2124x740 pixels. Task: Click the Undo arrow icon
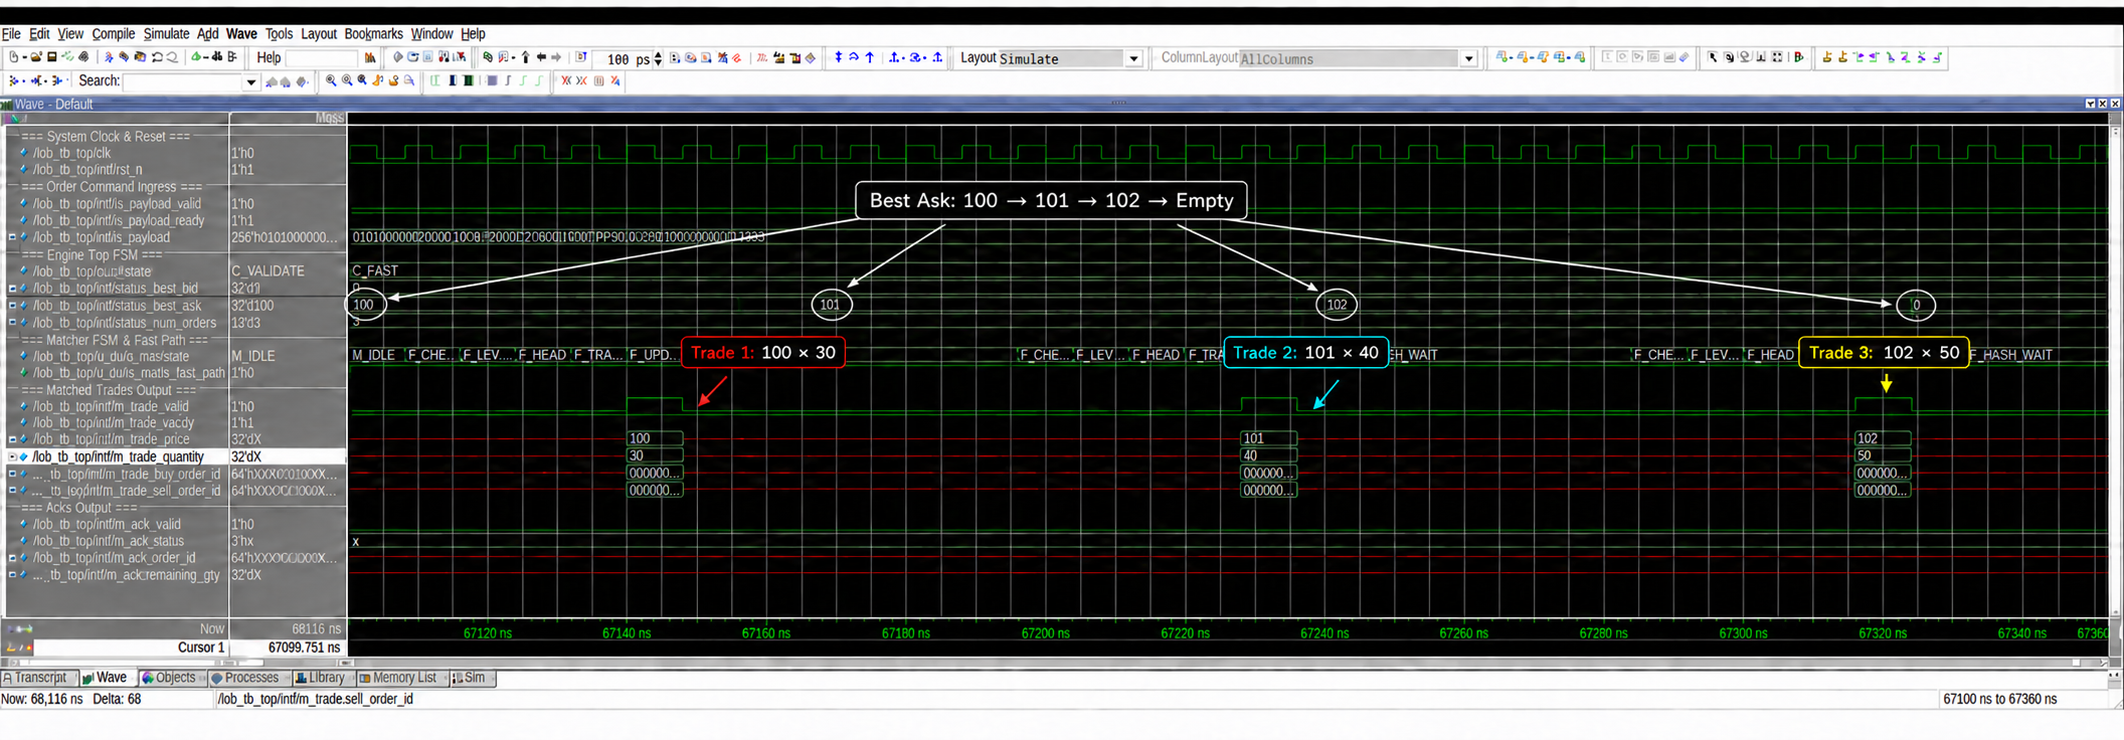(157, 58)
